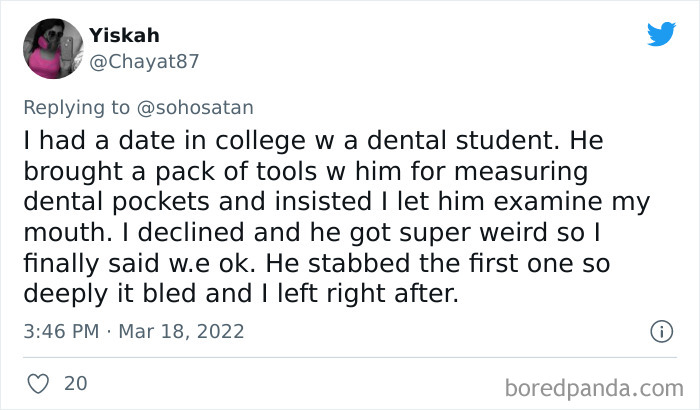Click the Mar 18, 2022 date
Screen dimensions: 700x410
tap(184, 331)
